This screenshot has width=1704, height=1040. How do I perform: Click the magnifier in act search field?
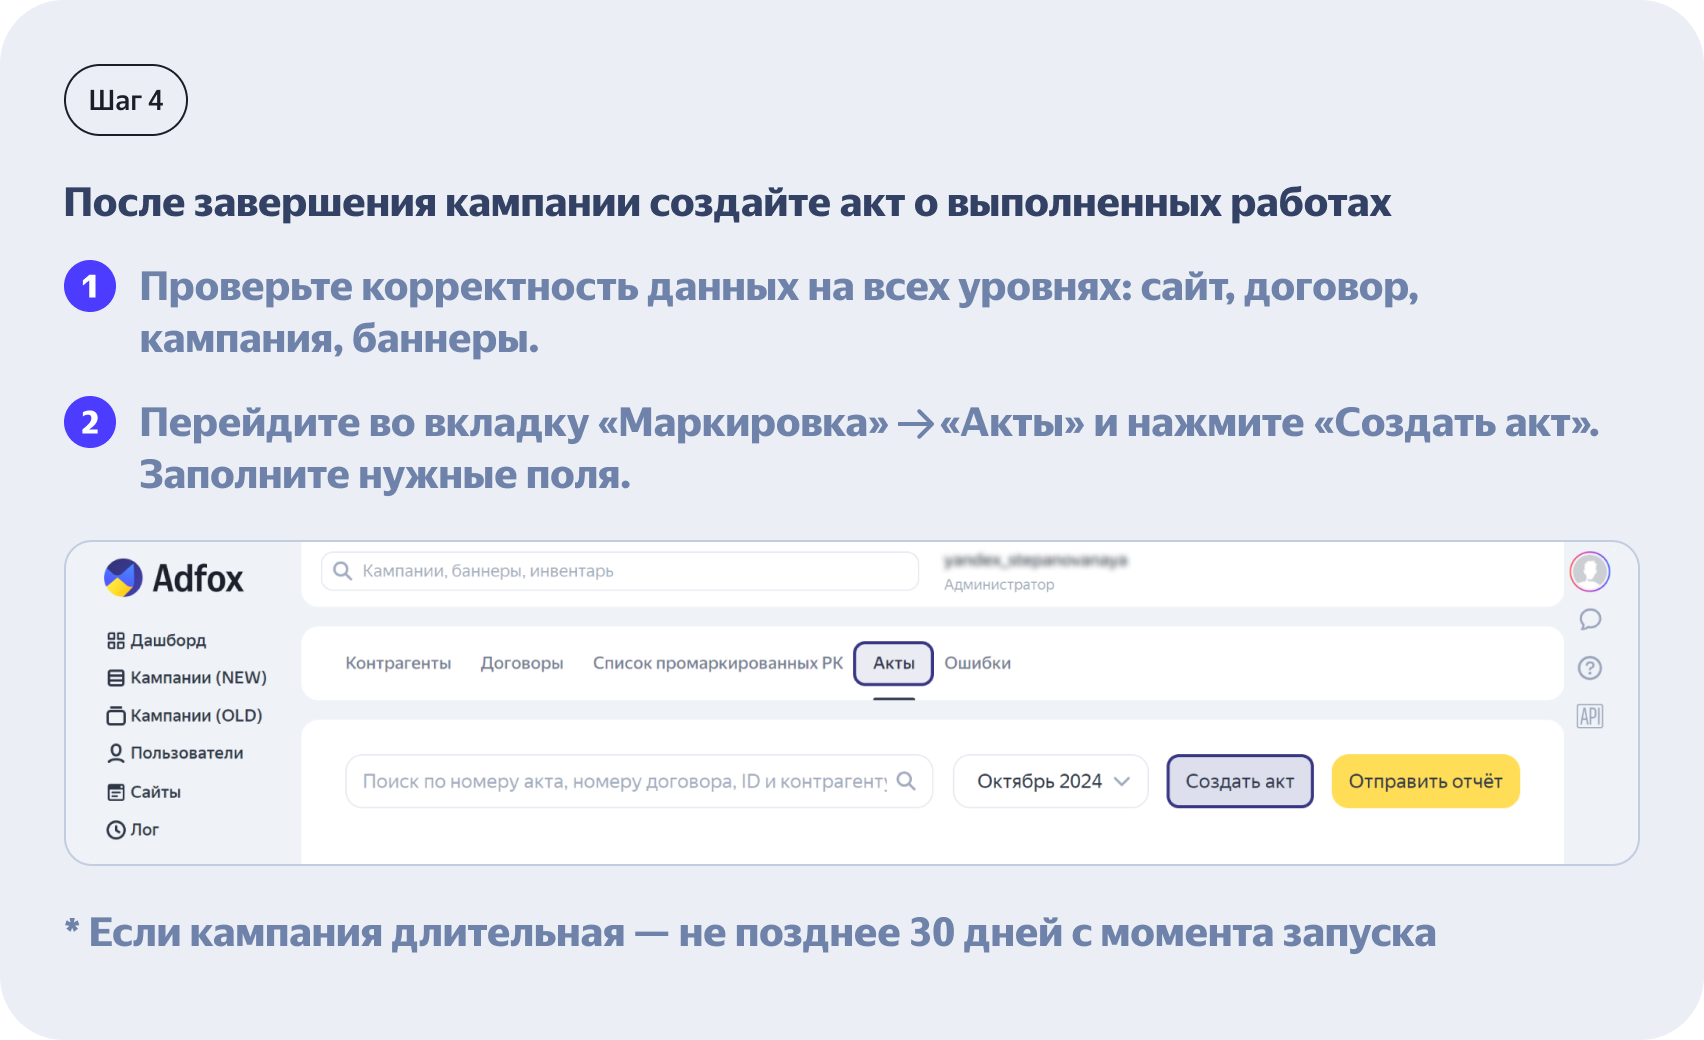point(906,781)
